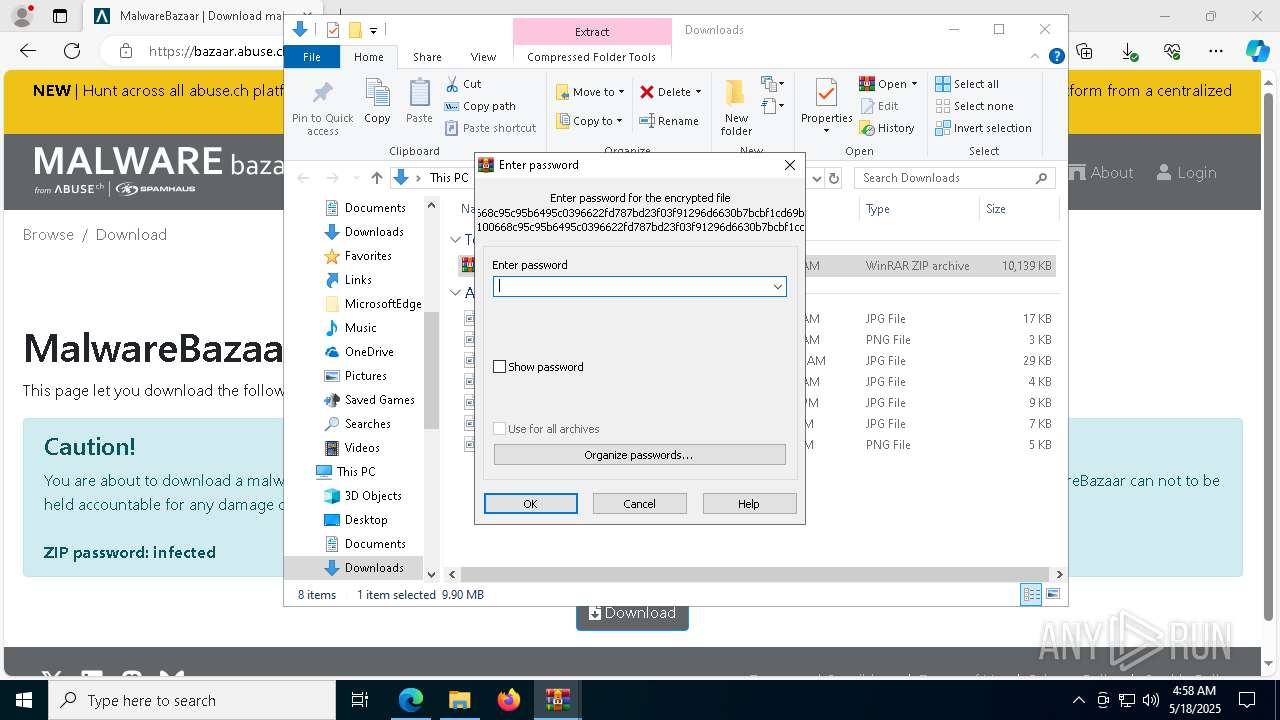Open the File menu tab
This screenshot has height=720, width=1280.
tap(312, 57)
